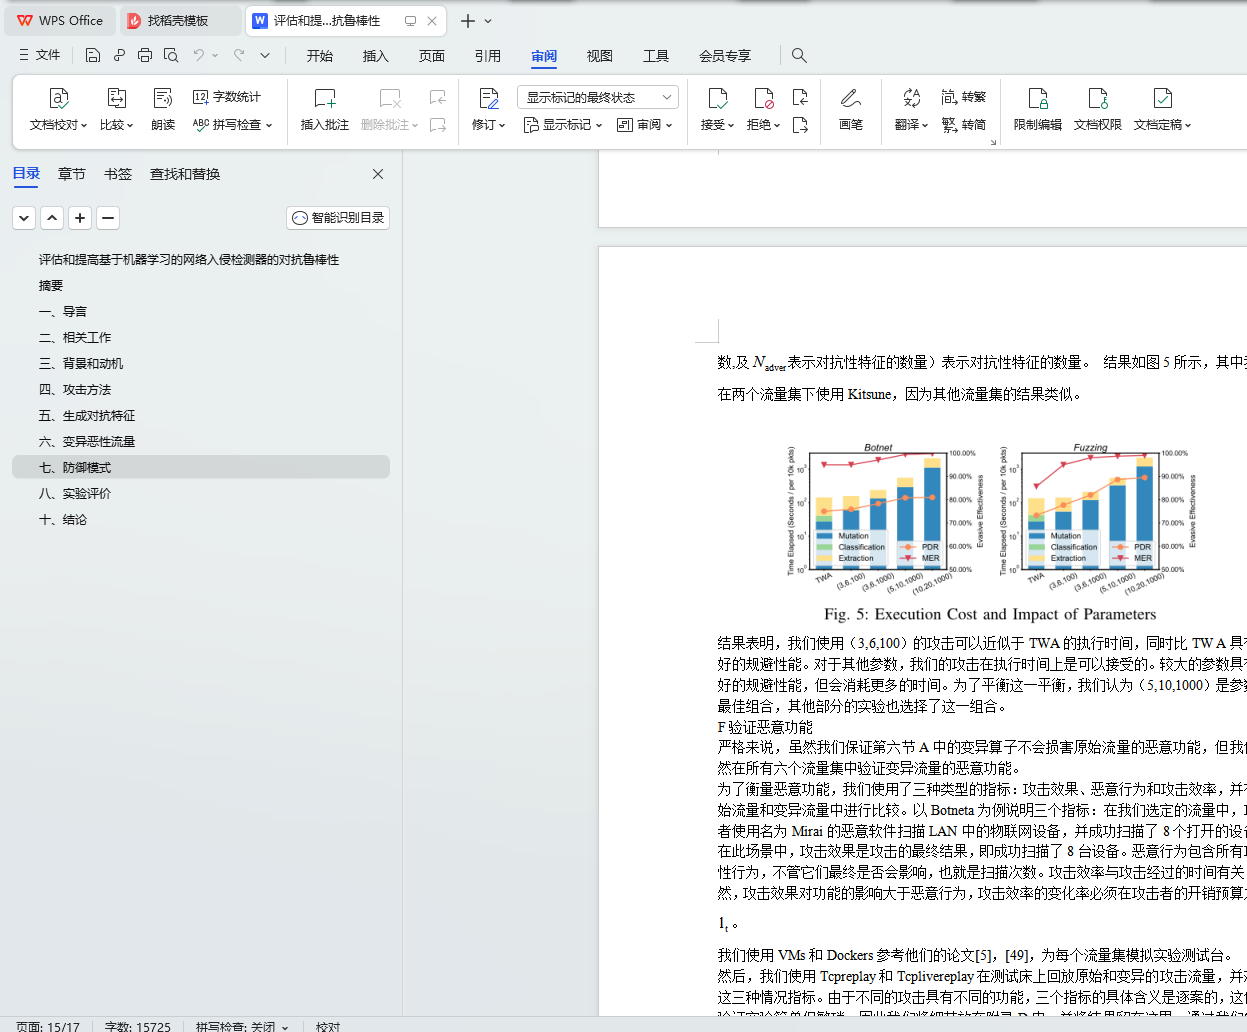Screen dimensions: 1247x1032
Task: Switch to the 工具 ribbon tab
Action: point(656,56)
